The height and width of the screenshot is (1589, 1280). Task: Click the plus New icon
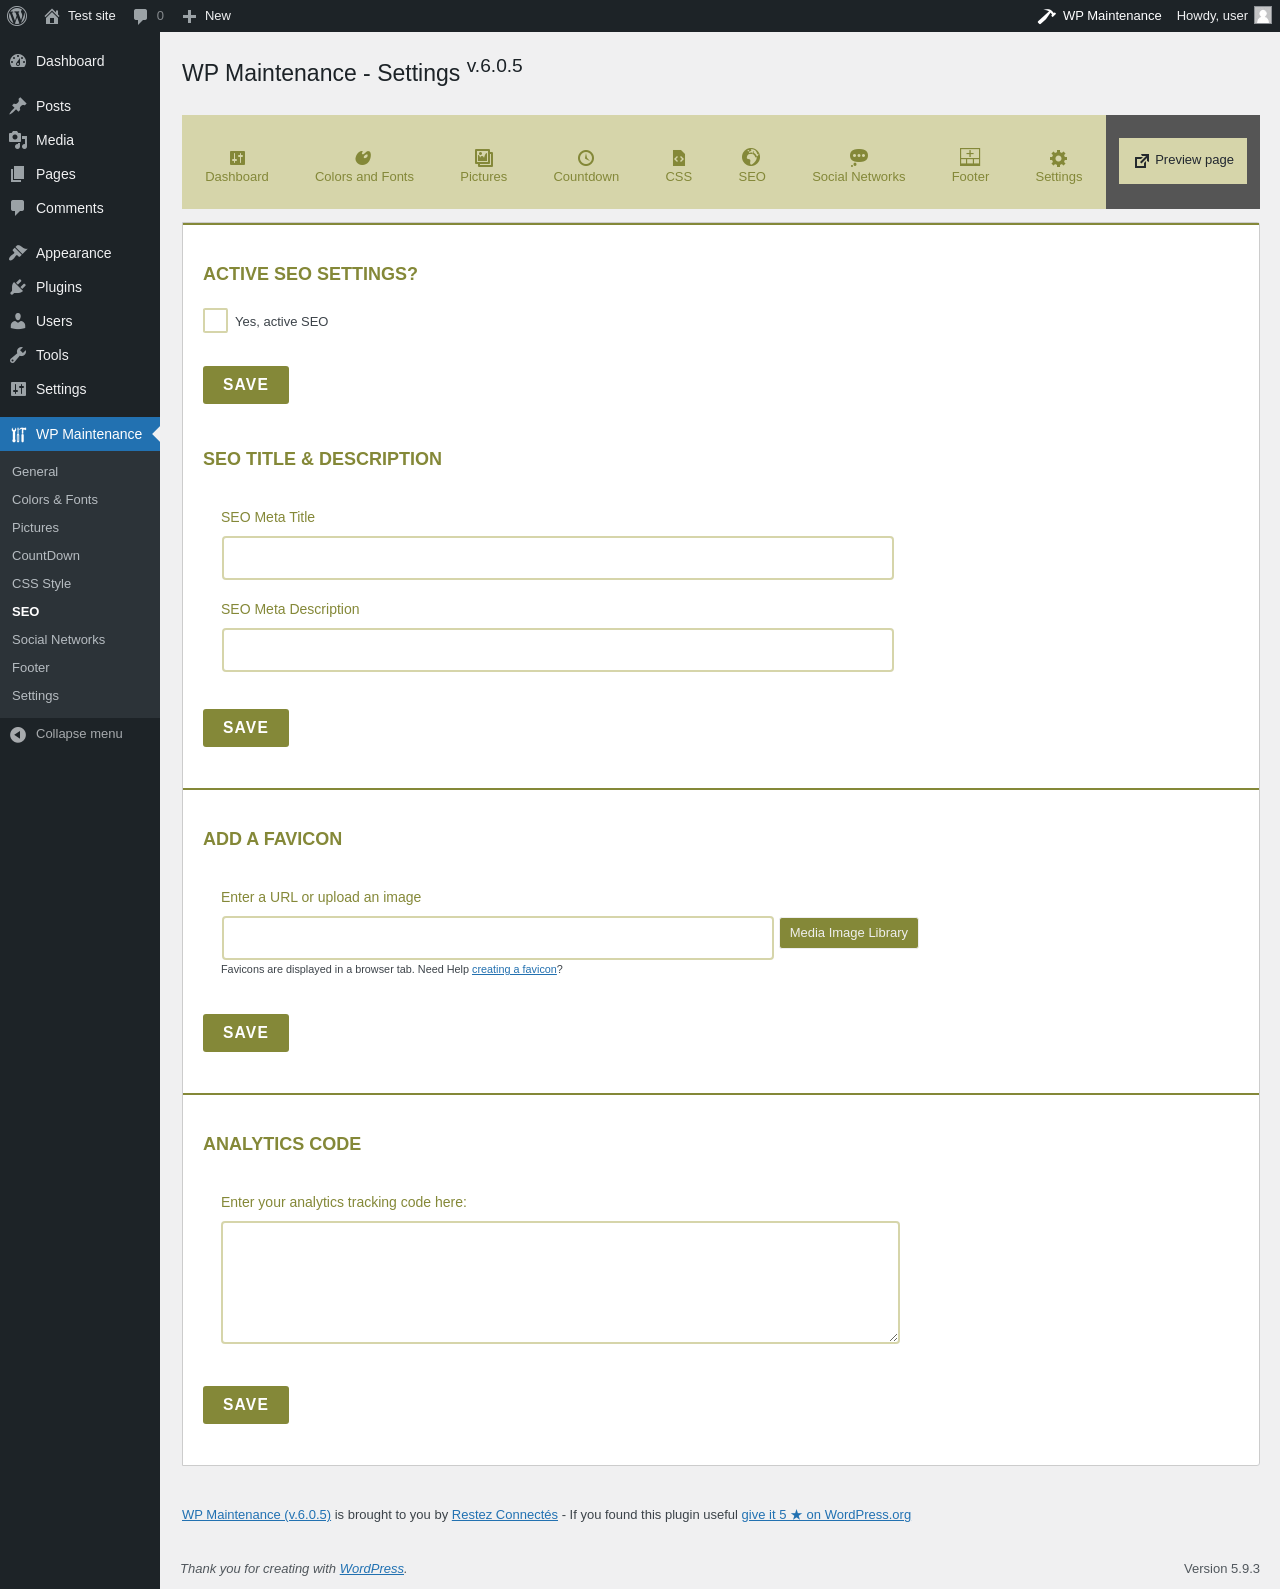pyautogui.click(x=189, y=16)
